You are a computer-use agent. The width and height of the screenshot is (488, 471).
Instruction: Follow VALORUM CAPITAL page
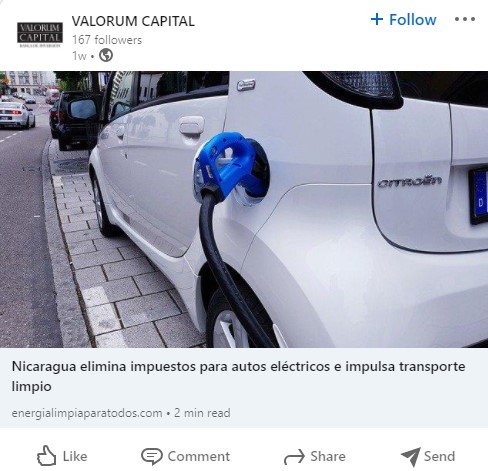(403, 20)
